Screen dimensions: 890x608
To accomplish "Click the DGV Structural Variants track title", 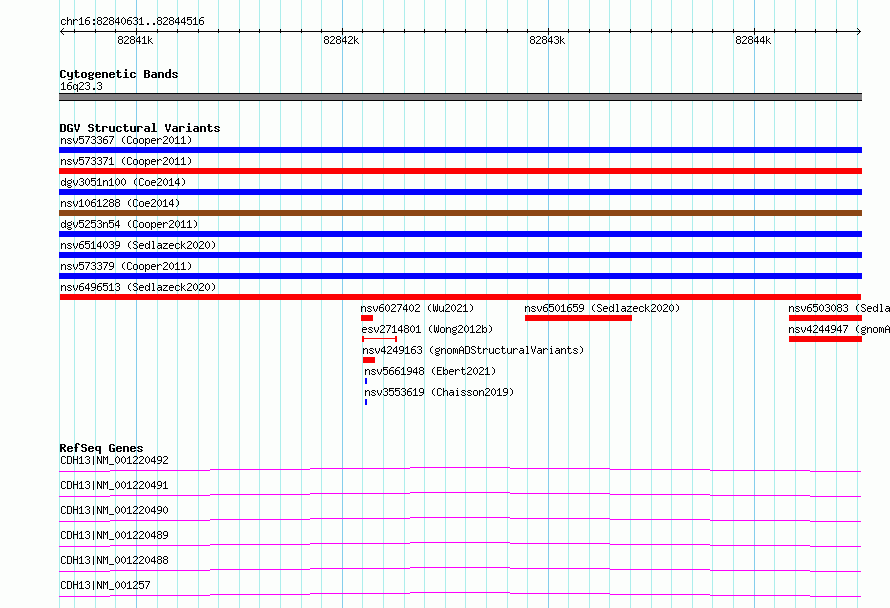I will tap(140, 128).
